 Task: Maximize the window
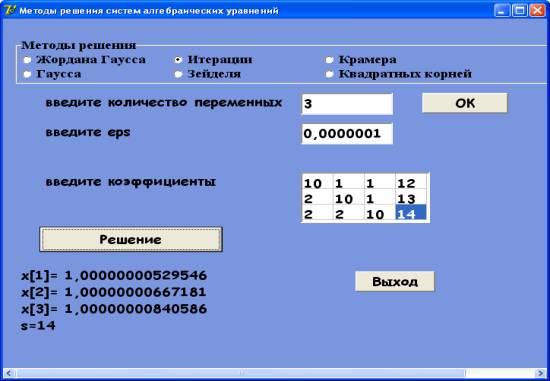coord(519,11)
